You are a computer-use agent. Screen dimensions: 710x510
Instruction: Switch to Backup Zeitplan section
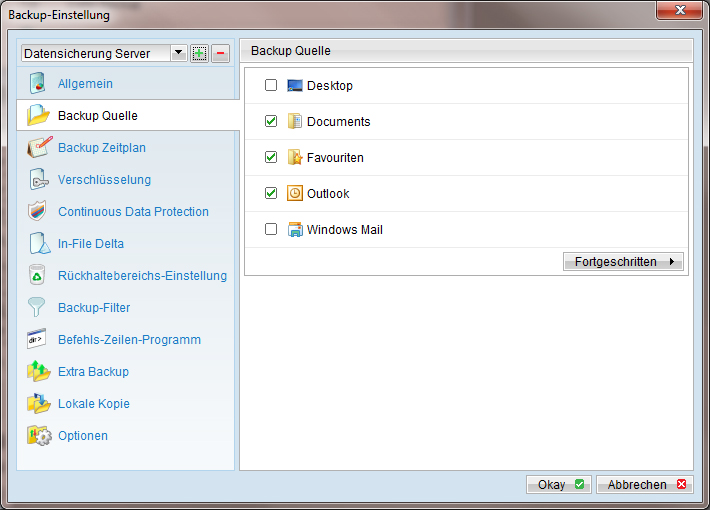[x=102, y=148]
